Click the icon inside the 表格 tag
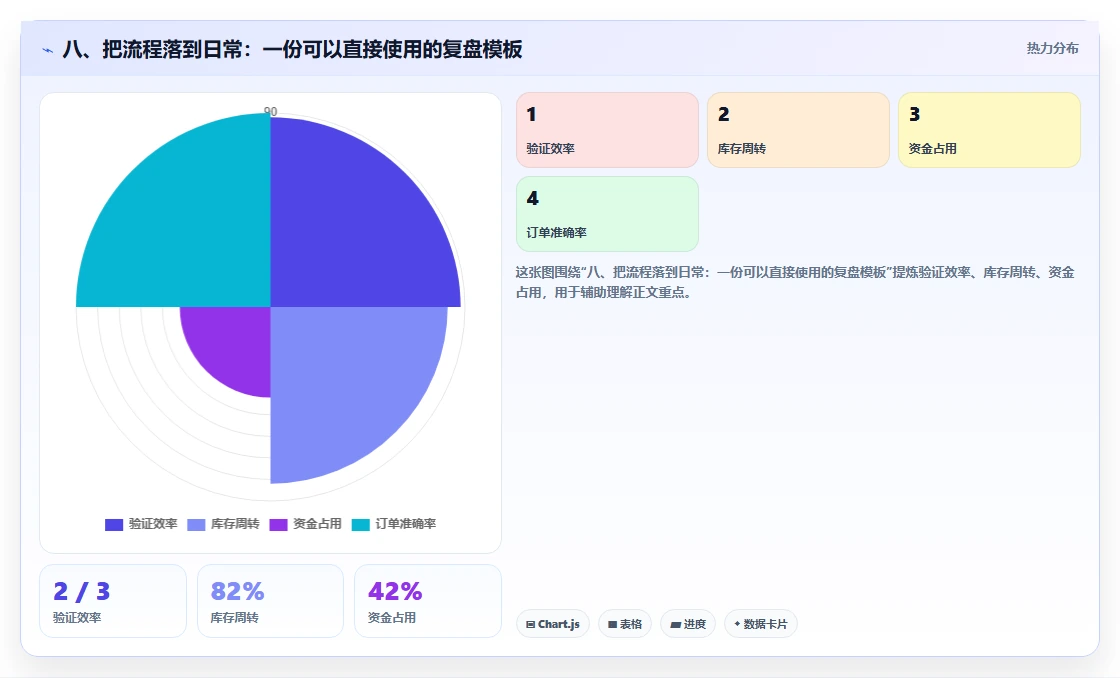Screen dimensions: 1120x678 click(612, 624)
